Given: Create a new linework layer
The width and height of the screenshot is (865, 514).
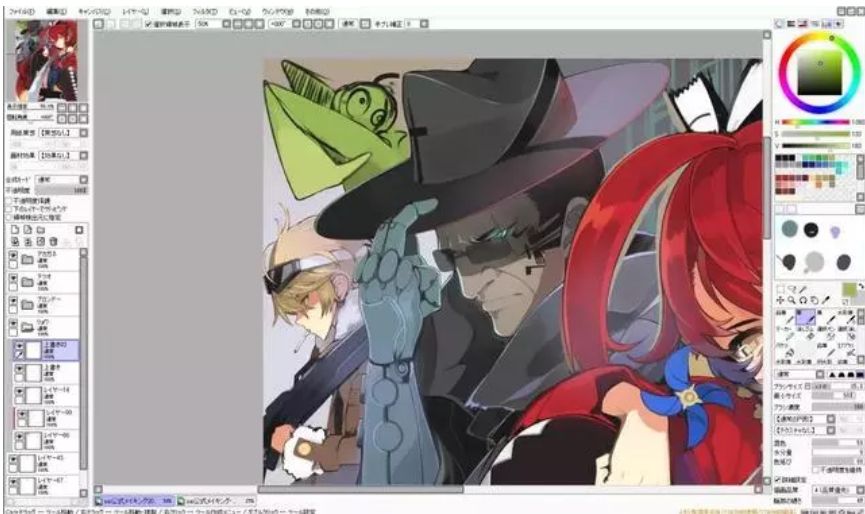Looking at the screenshot, I should [x=28, y=229].
